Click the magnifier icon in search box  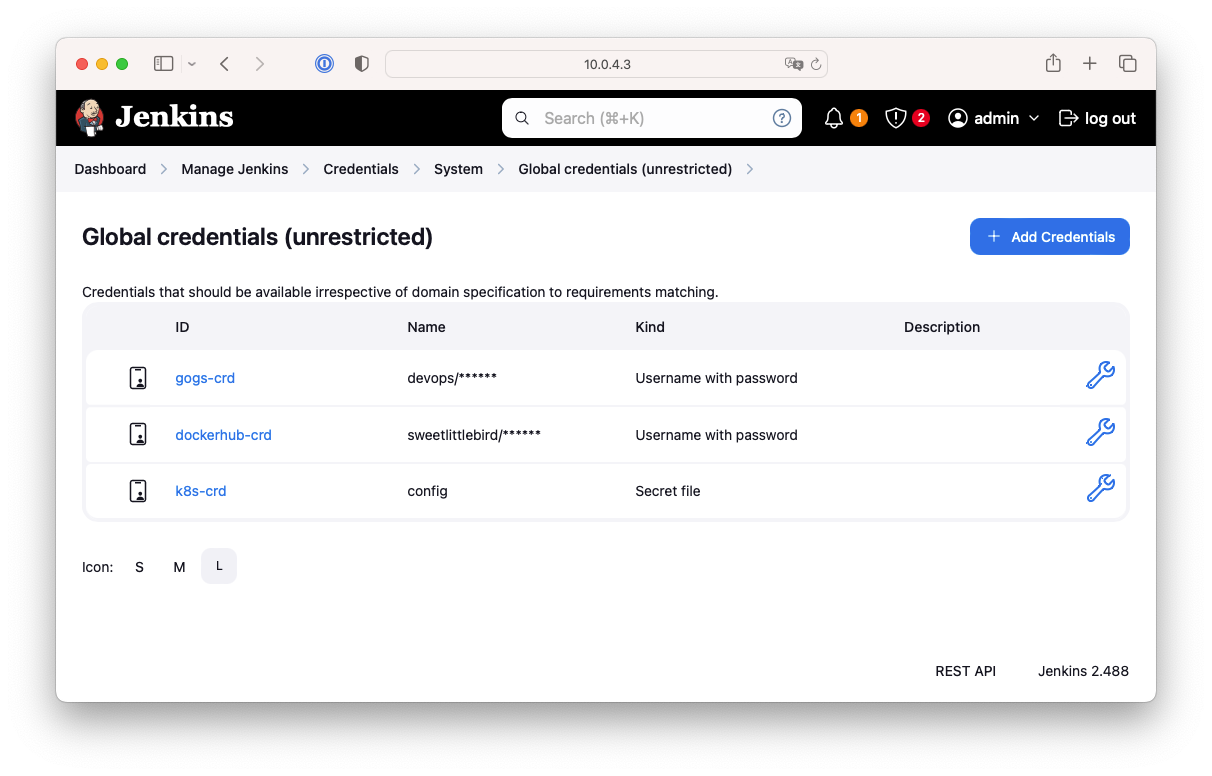pos(522,118)
